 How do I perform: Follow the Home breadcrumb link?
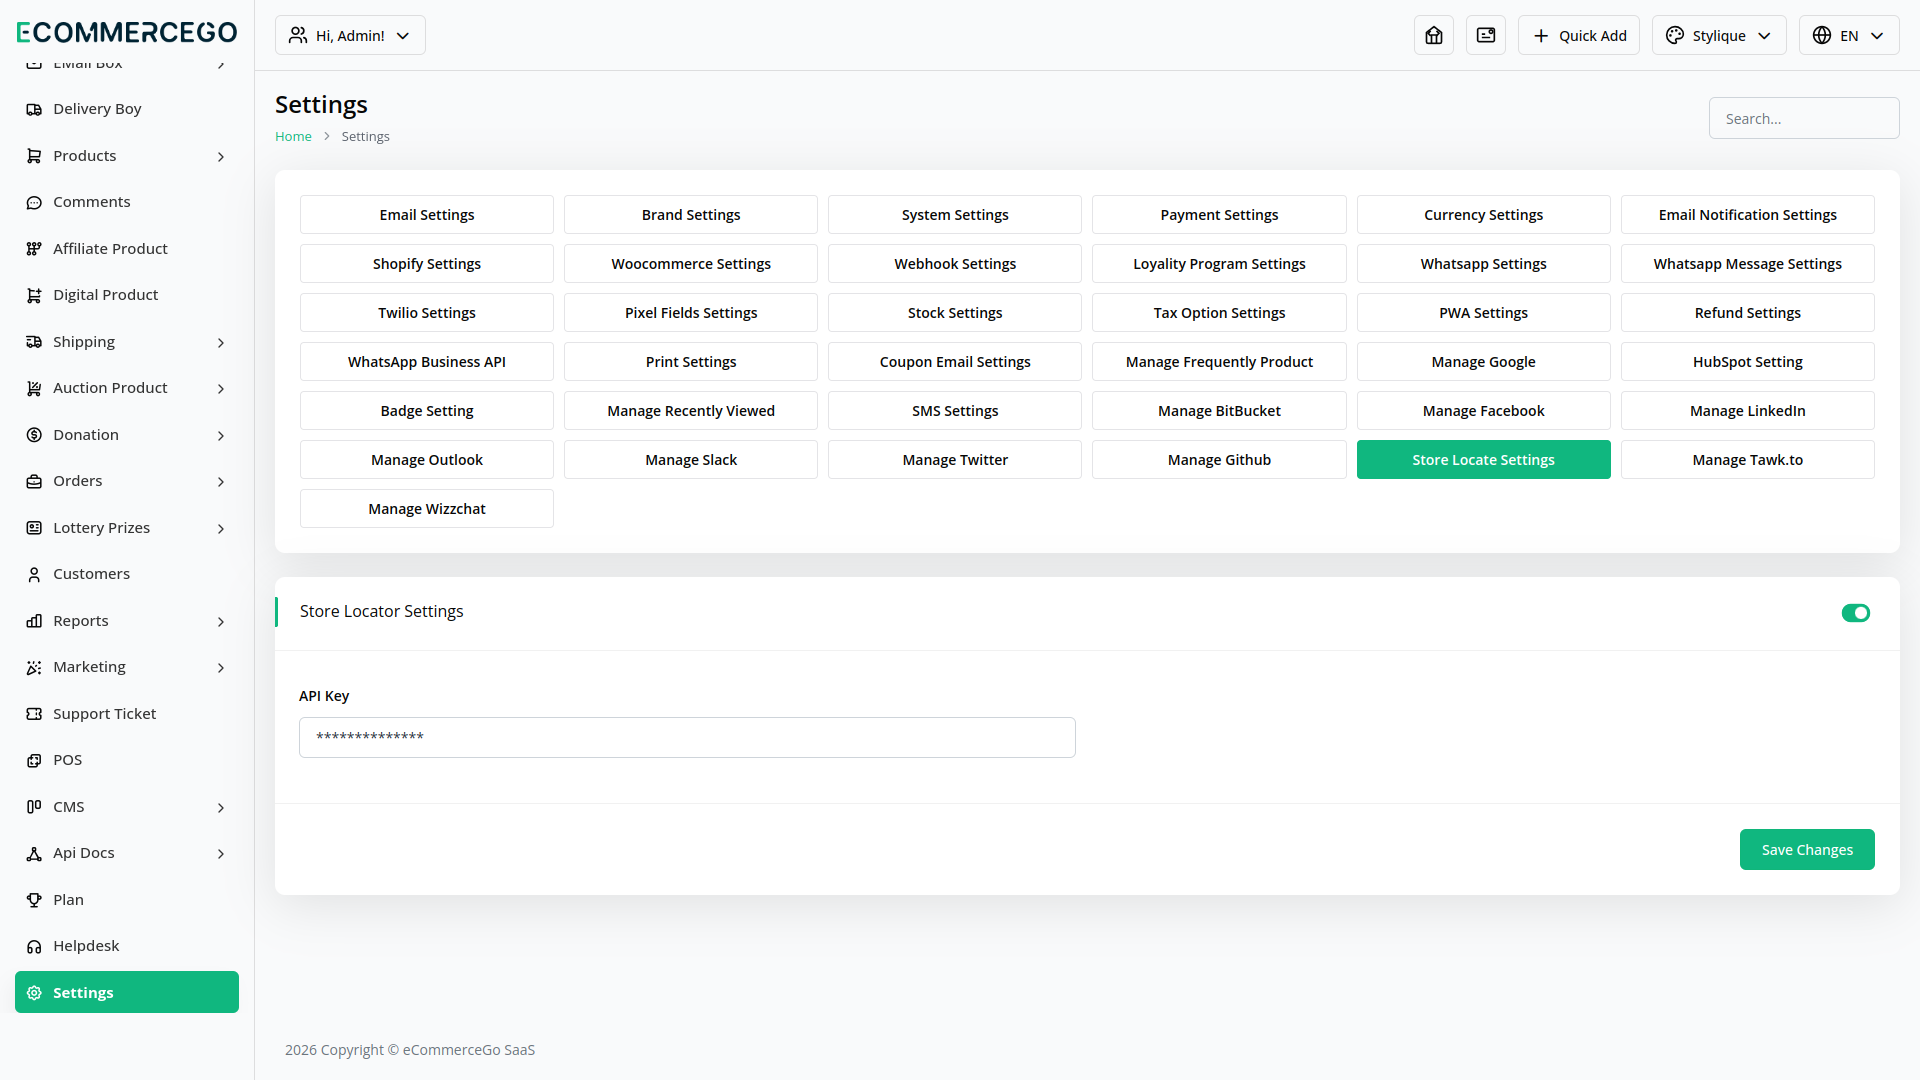pyautogui.click(x=293, y=137)
